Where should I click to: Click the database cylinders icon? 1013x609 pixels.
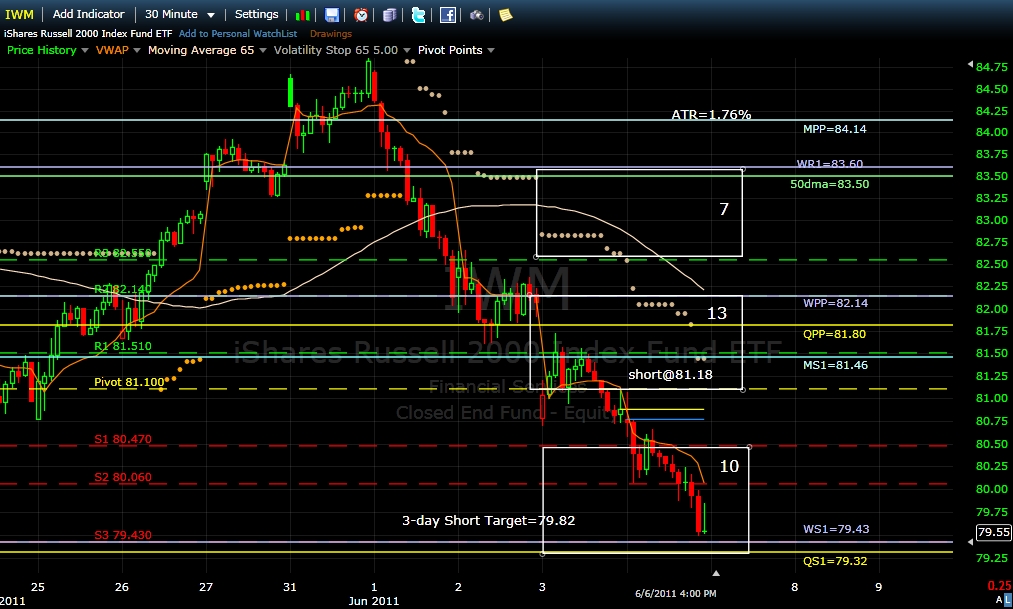click(390, 15)
